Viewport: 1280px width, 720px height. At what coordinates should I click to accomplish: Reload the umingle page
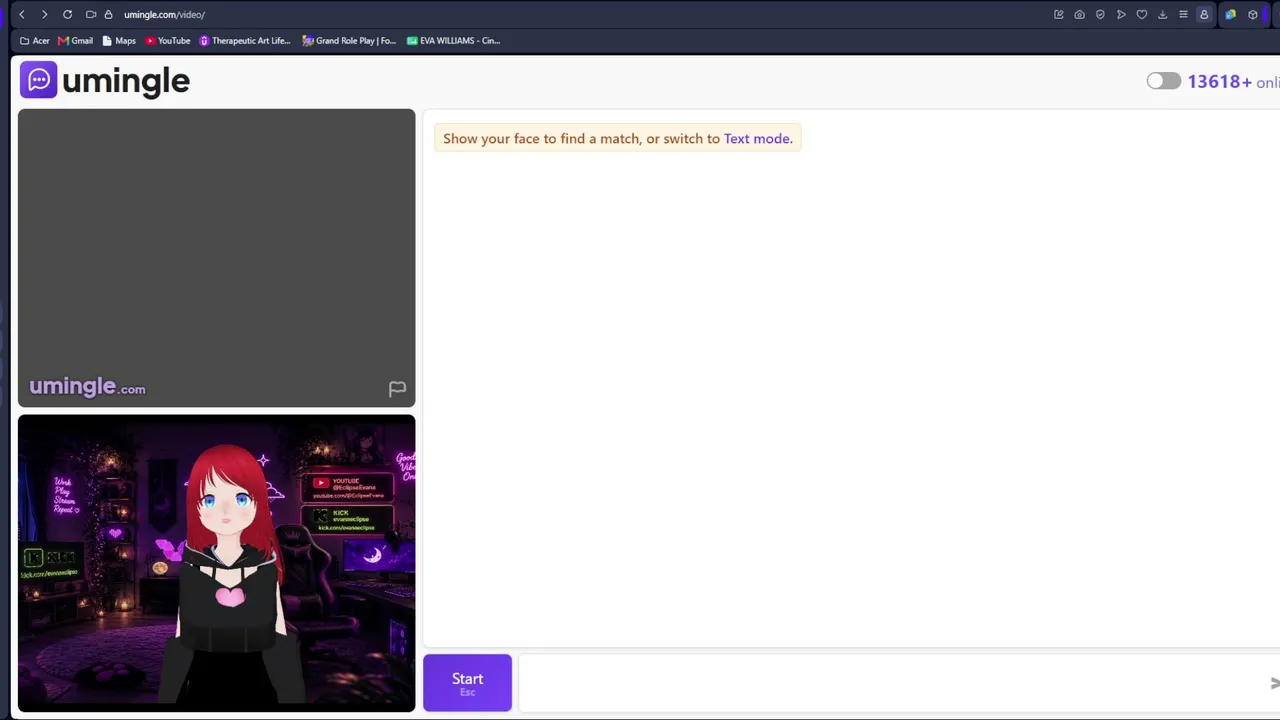(67, 14)
